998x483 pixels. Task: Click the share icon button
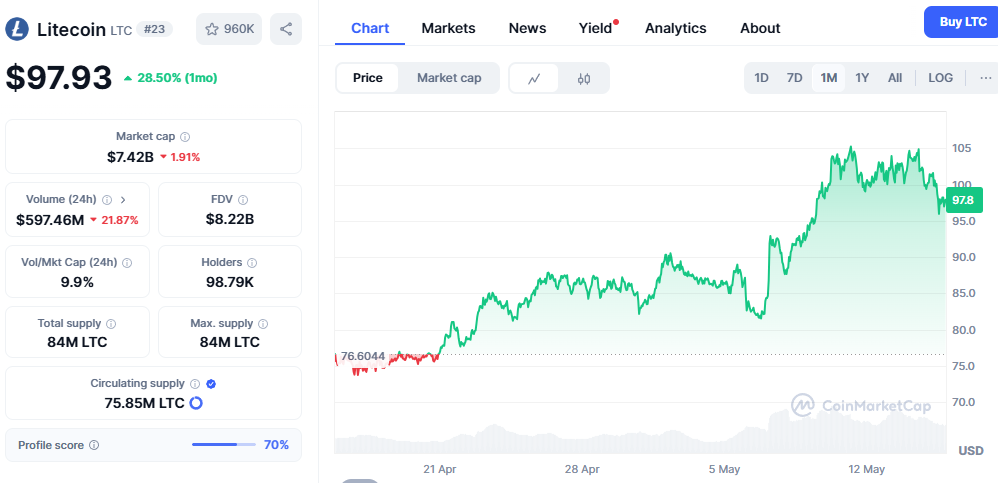286,29
